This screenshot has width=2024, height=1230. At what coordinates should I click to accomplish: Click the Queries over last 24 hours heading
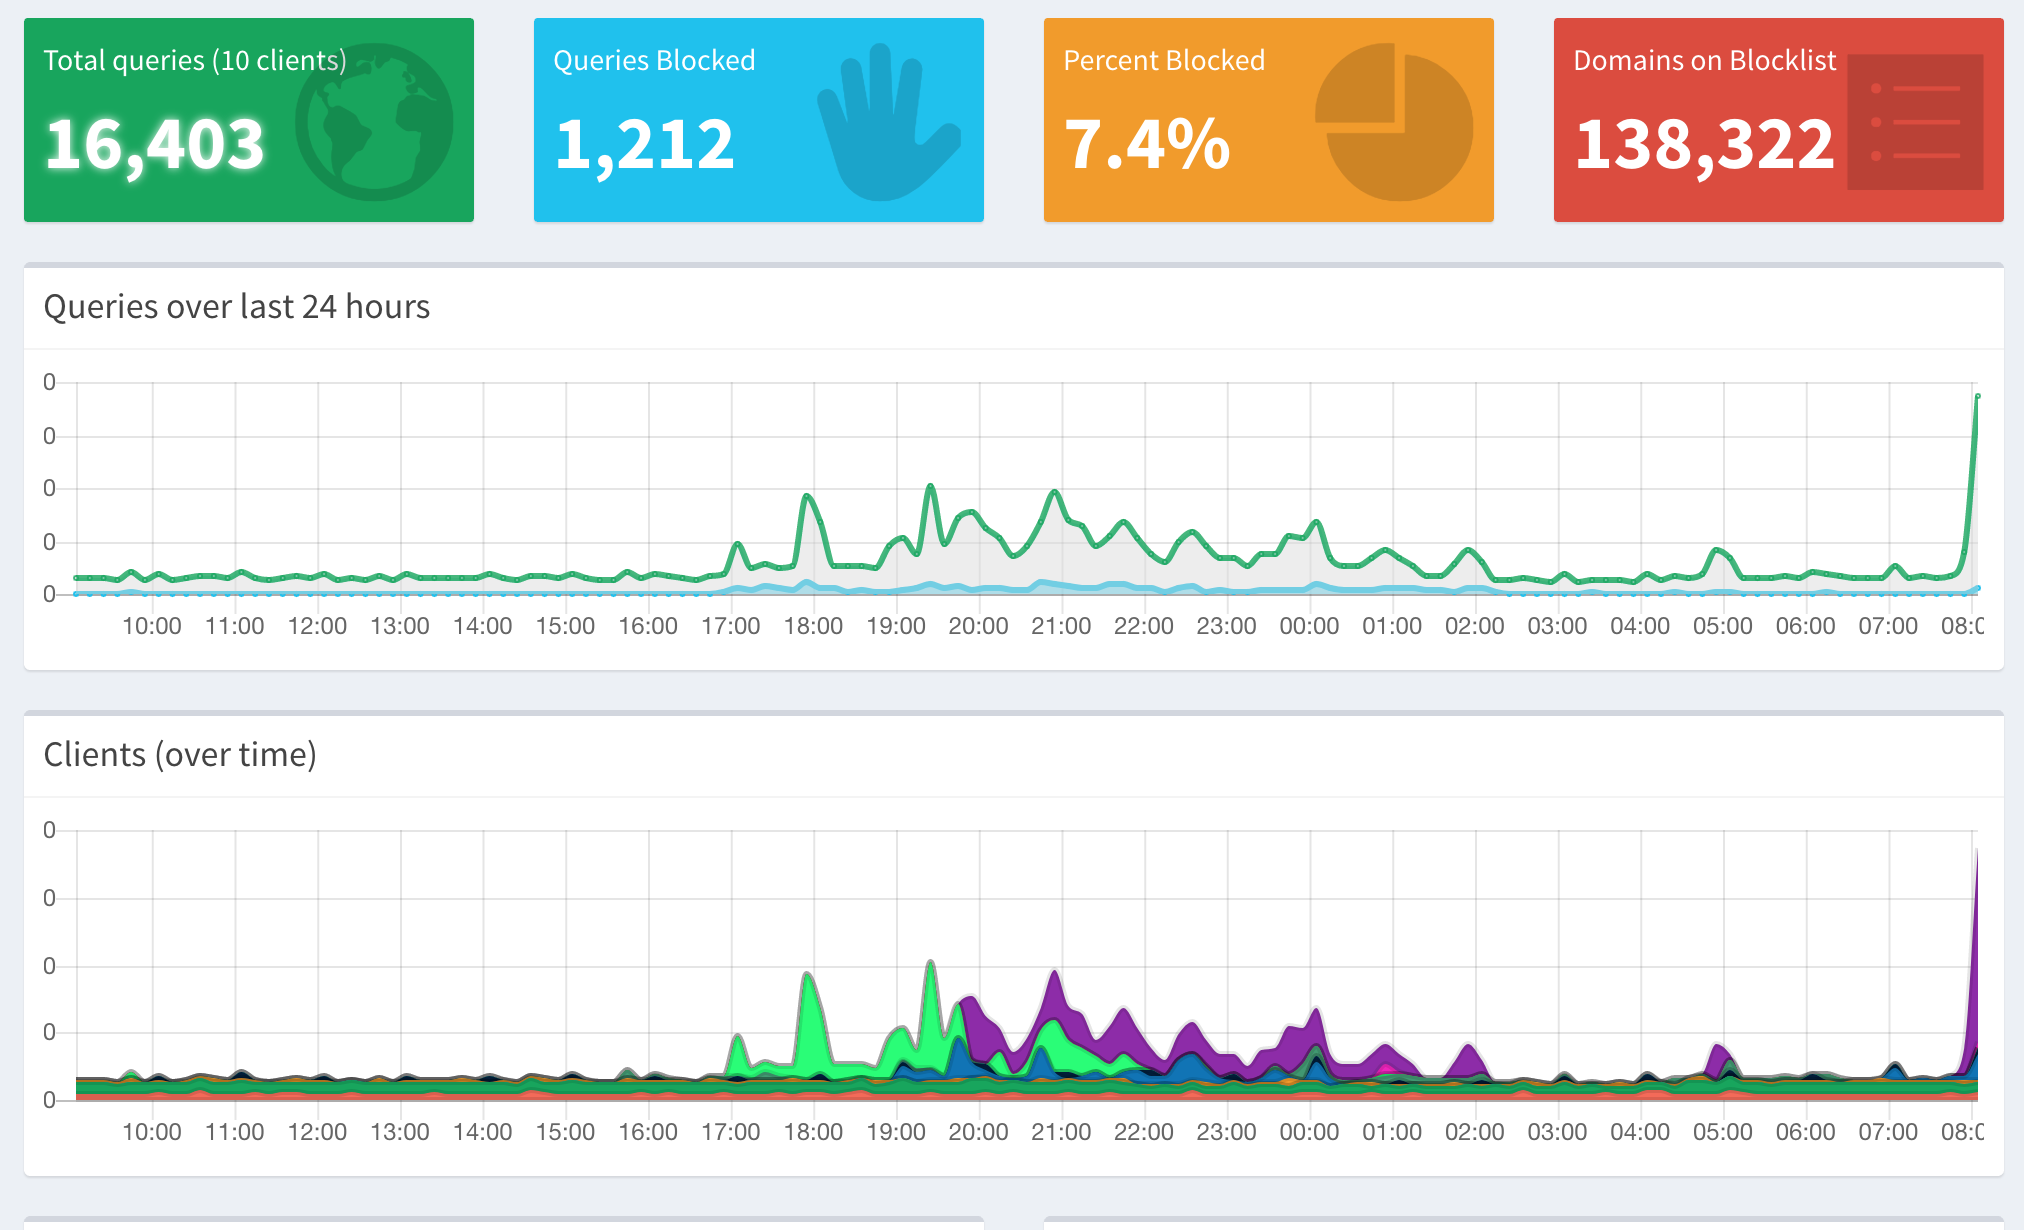click(x=237, y=306)
